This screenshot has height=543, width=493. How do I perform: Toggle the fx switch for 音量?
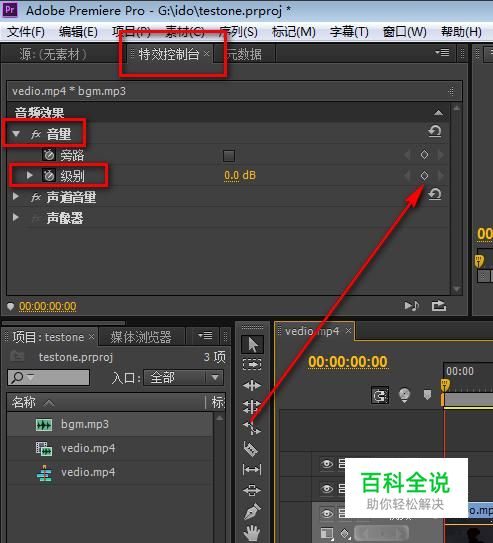click(36, 134)
